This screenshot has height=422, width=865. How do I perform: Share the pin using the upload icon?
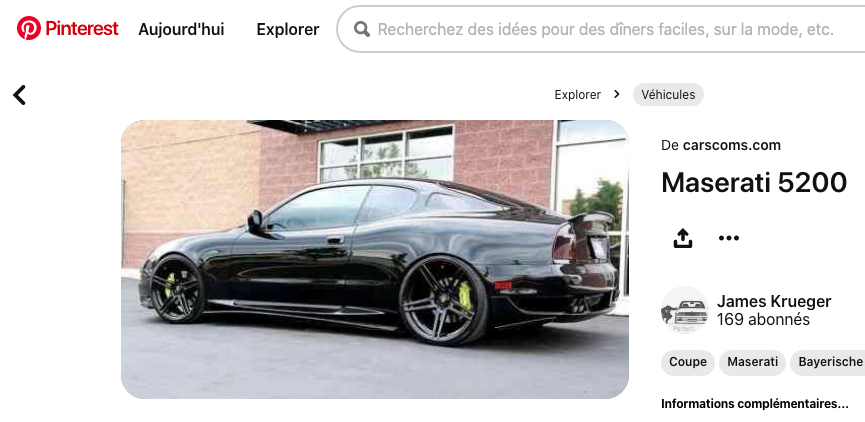(x=683, y=238)
